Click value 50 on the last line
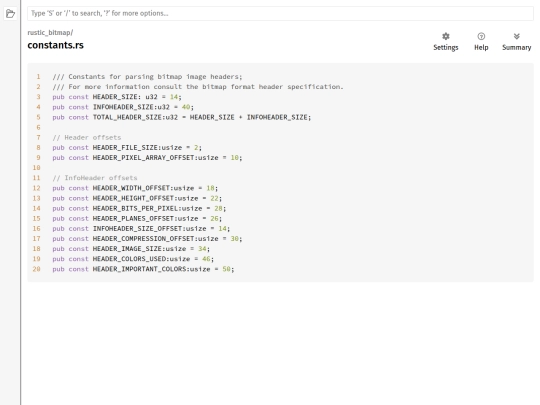 click(x=226, y=269)
